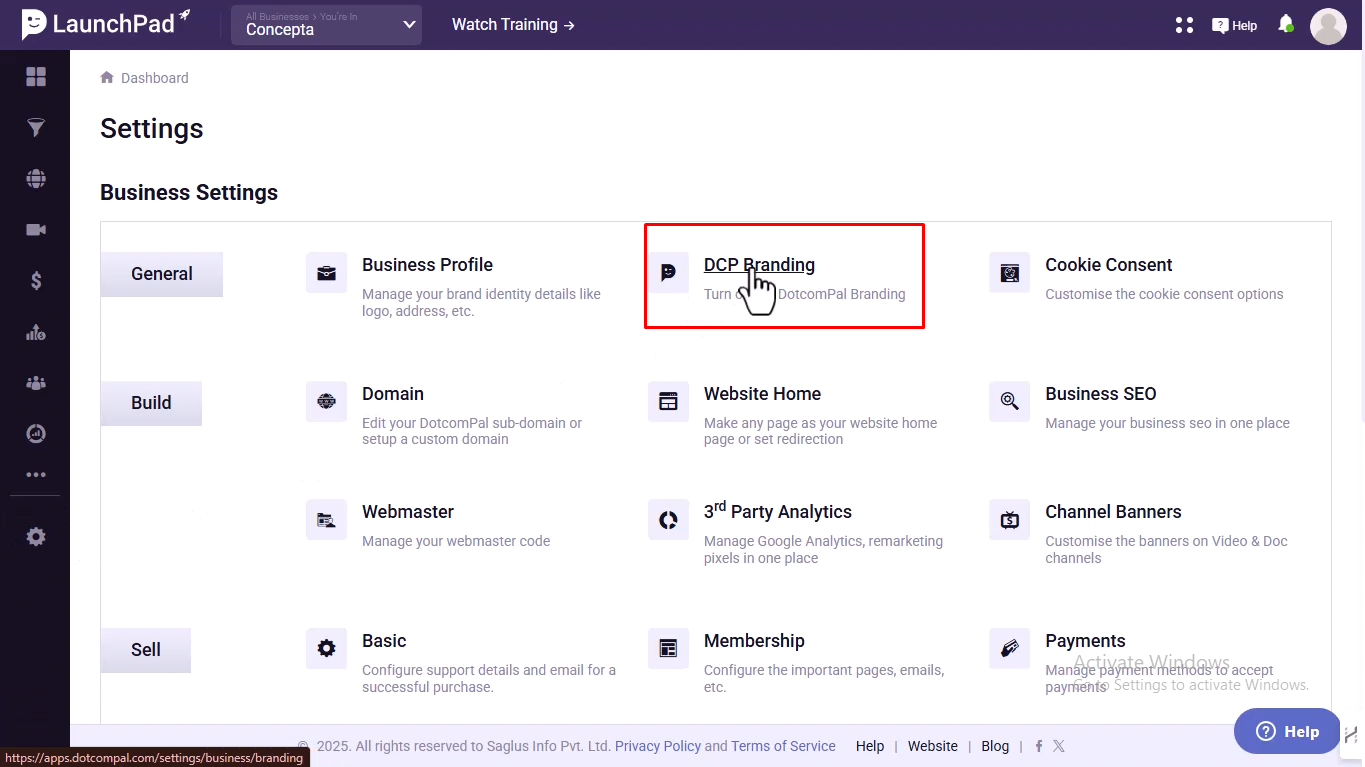
Task: Click the floating Help button
Action: coord(1287,731)
